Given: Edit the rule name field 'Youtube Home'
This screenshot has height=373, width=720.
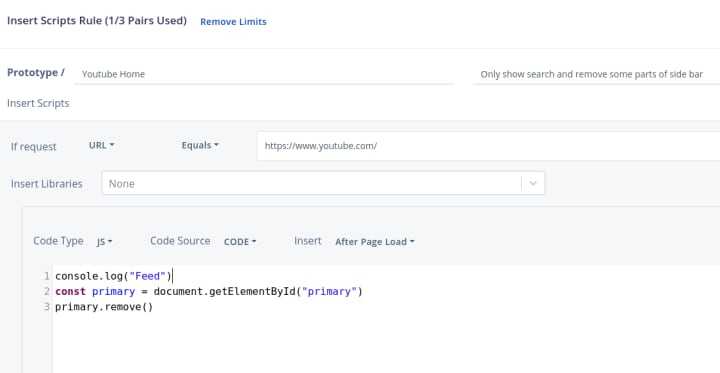Looking at the screenshot, I should coord(264,74).
